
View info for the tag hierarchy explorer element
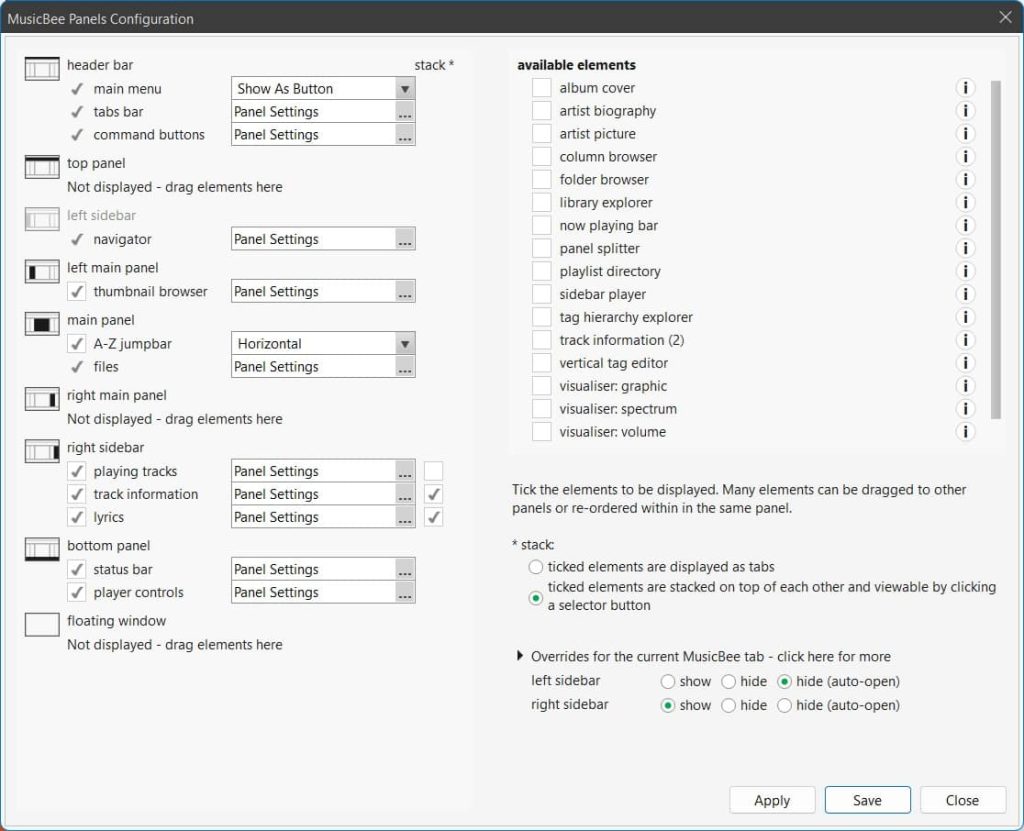pyautogui.click(x=965, y=317)
